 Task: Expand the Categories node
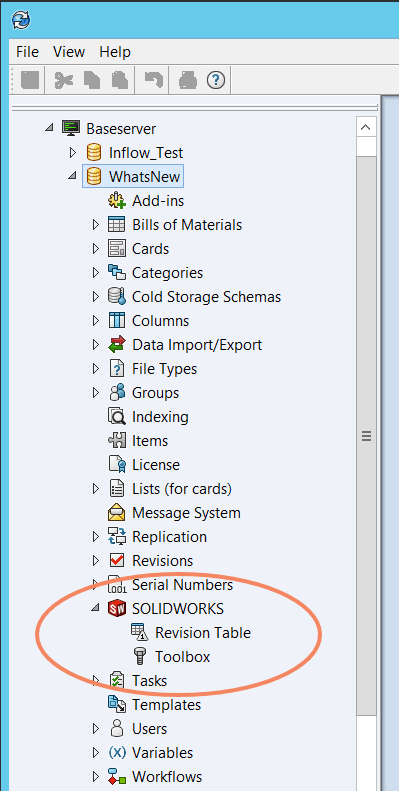[96, 273]
